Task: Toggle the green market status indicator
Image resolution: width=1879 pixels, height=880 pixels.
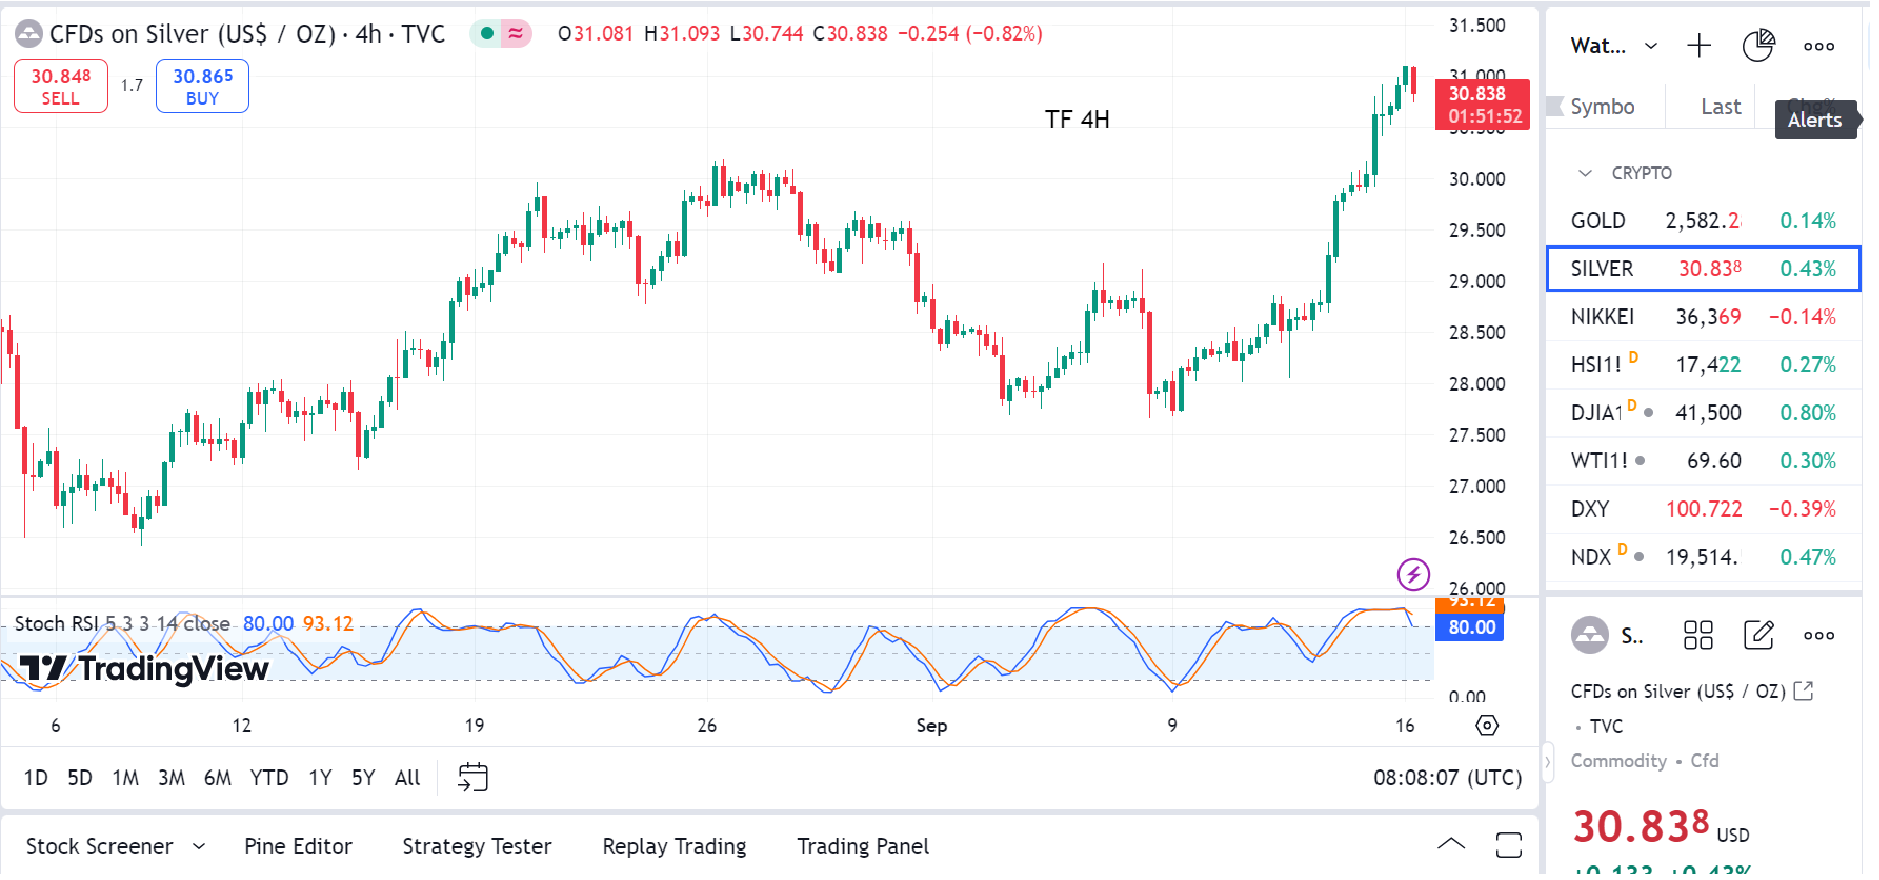Action: point(487,34)
